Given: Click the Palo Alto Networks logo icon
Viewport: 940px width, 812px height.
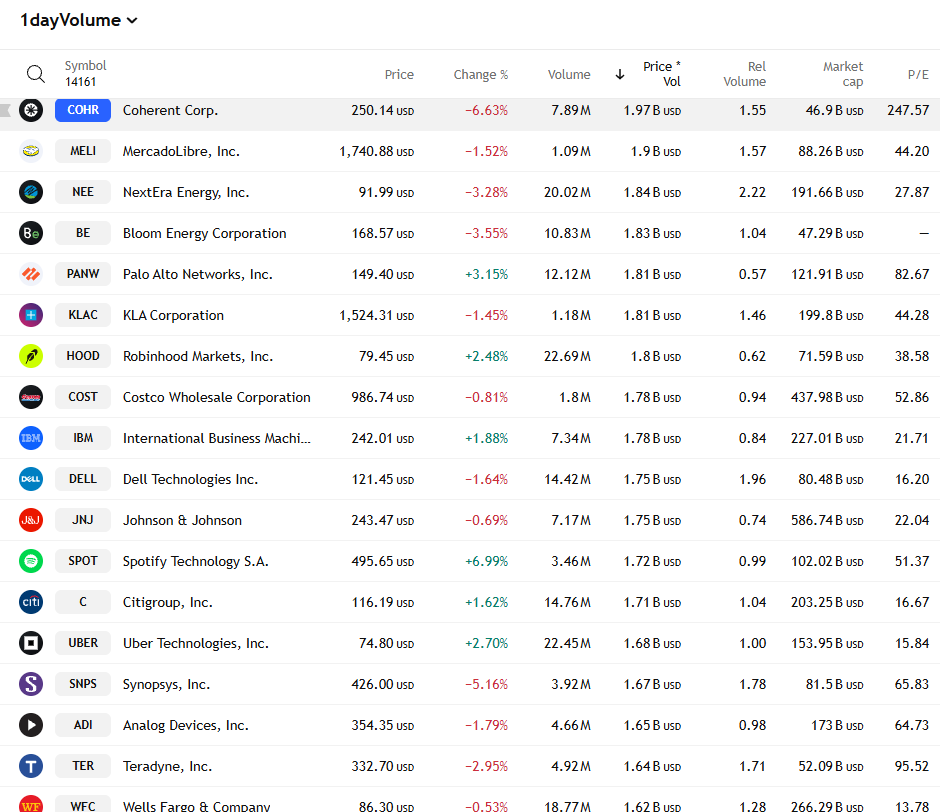Looking at the screenshot, I should coord(31,274).
